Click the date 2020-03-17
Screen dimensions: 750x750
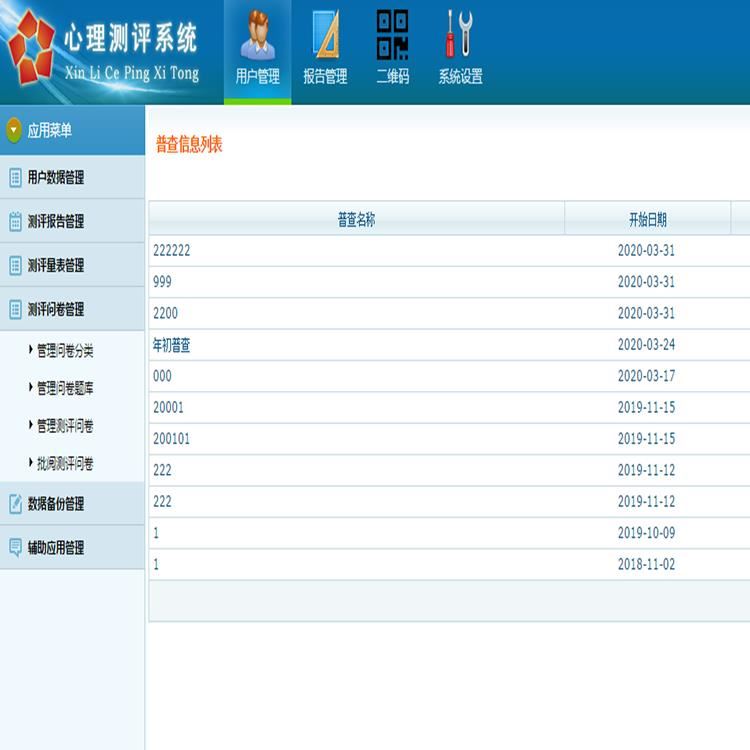[x=646, y=376]
